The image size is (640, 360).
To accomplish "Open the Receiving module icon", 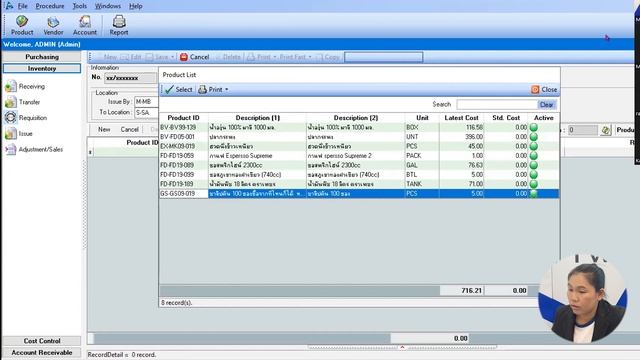I will tap(11, 86).
